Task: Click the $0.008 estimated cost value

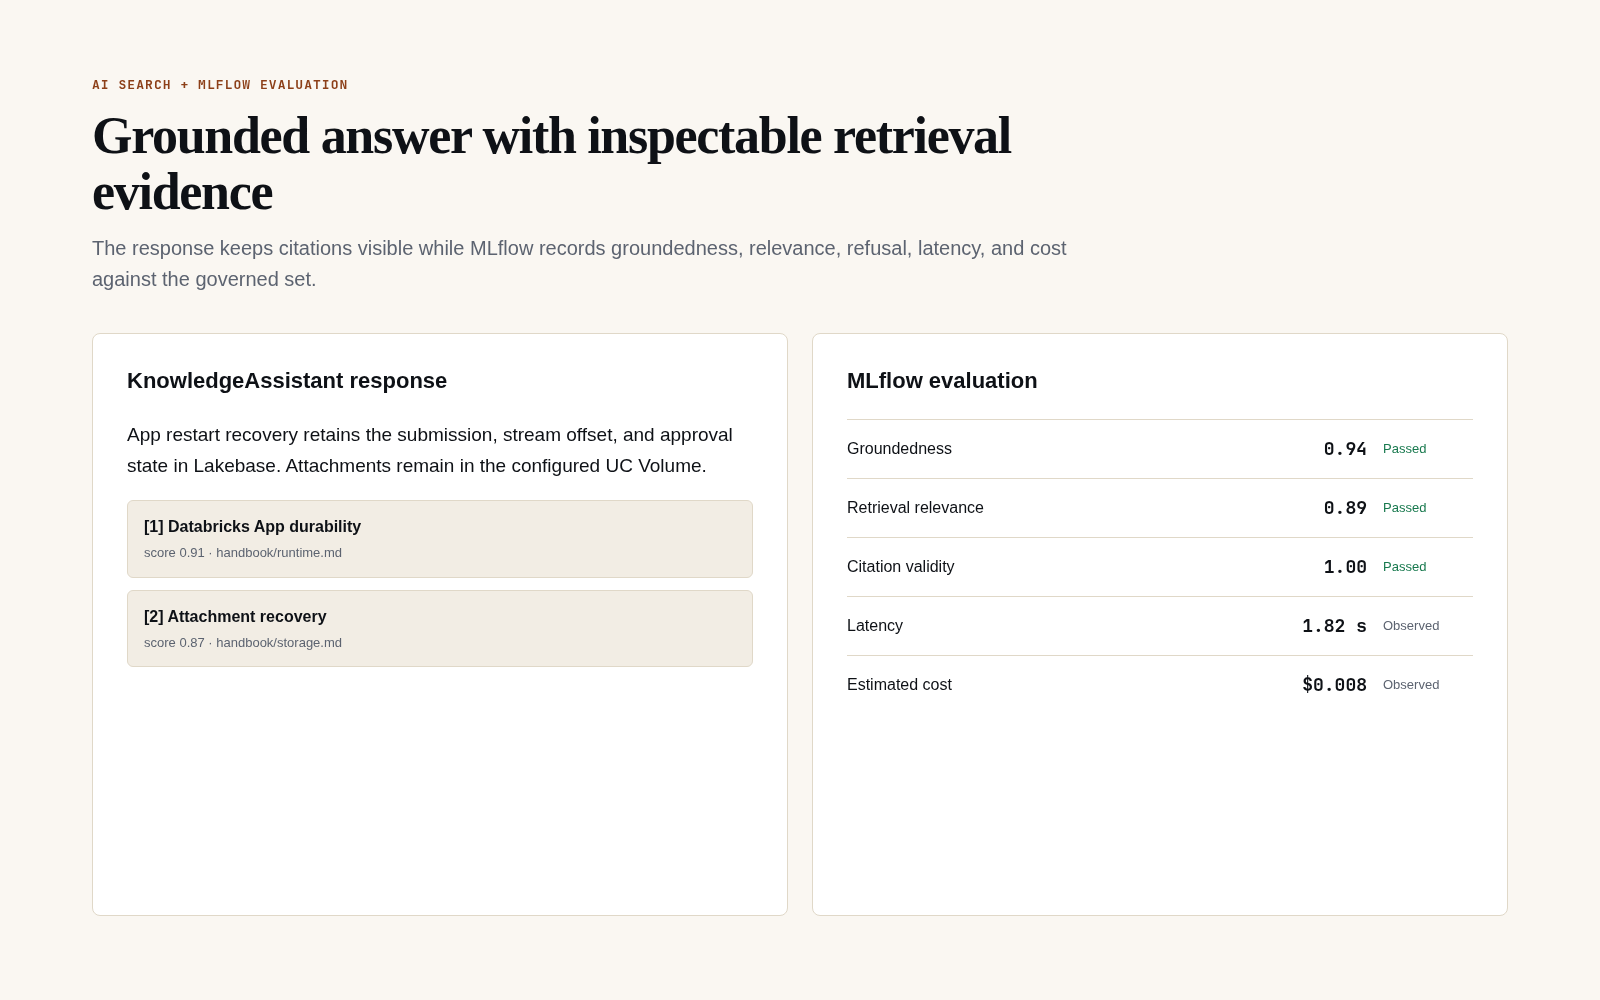Action: point(1334,685)
